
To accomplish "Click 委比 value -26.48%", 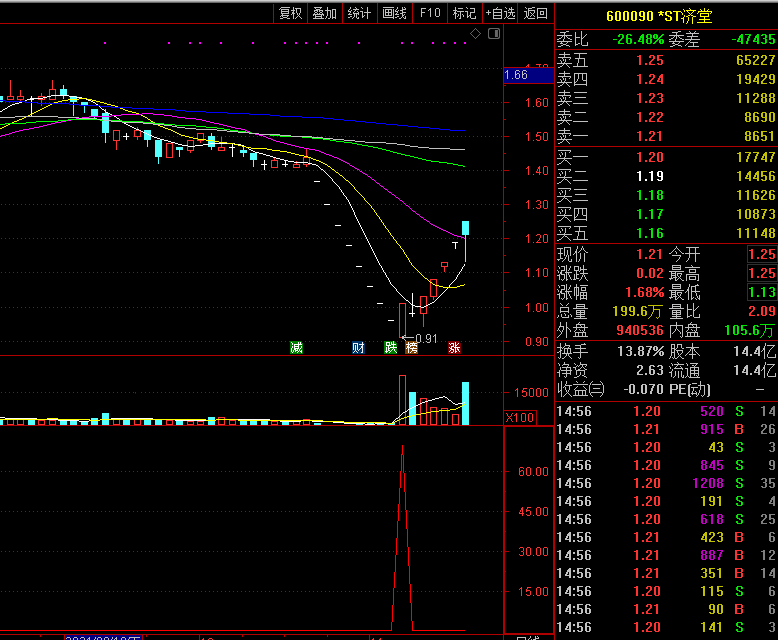I will [x=638, y=39].
